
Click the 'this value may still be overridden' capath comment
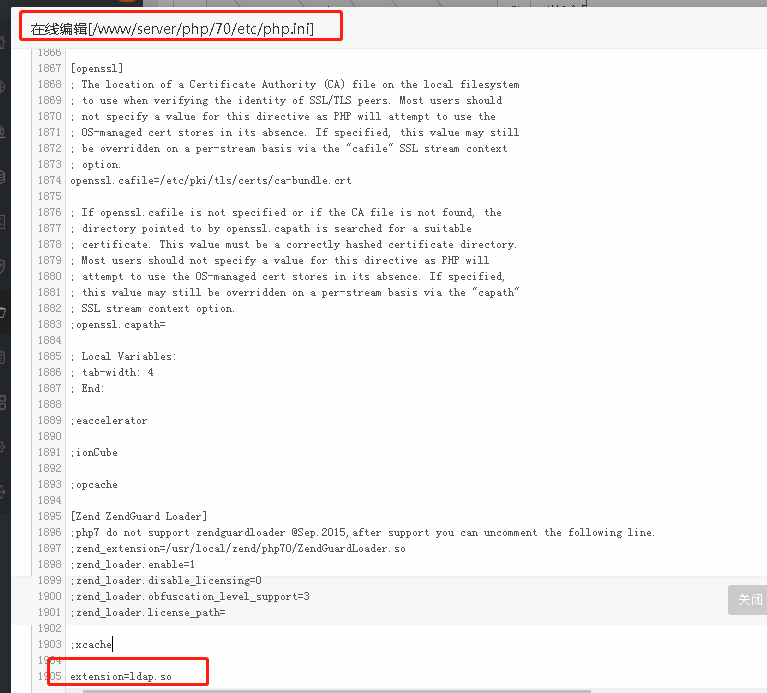pyautogui.click(x=295, y=292)
